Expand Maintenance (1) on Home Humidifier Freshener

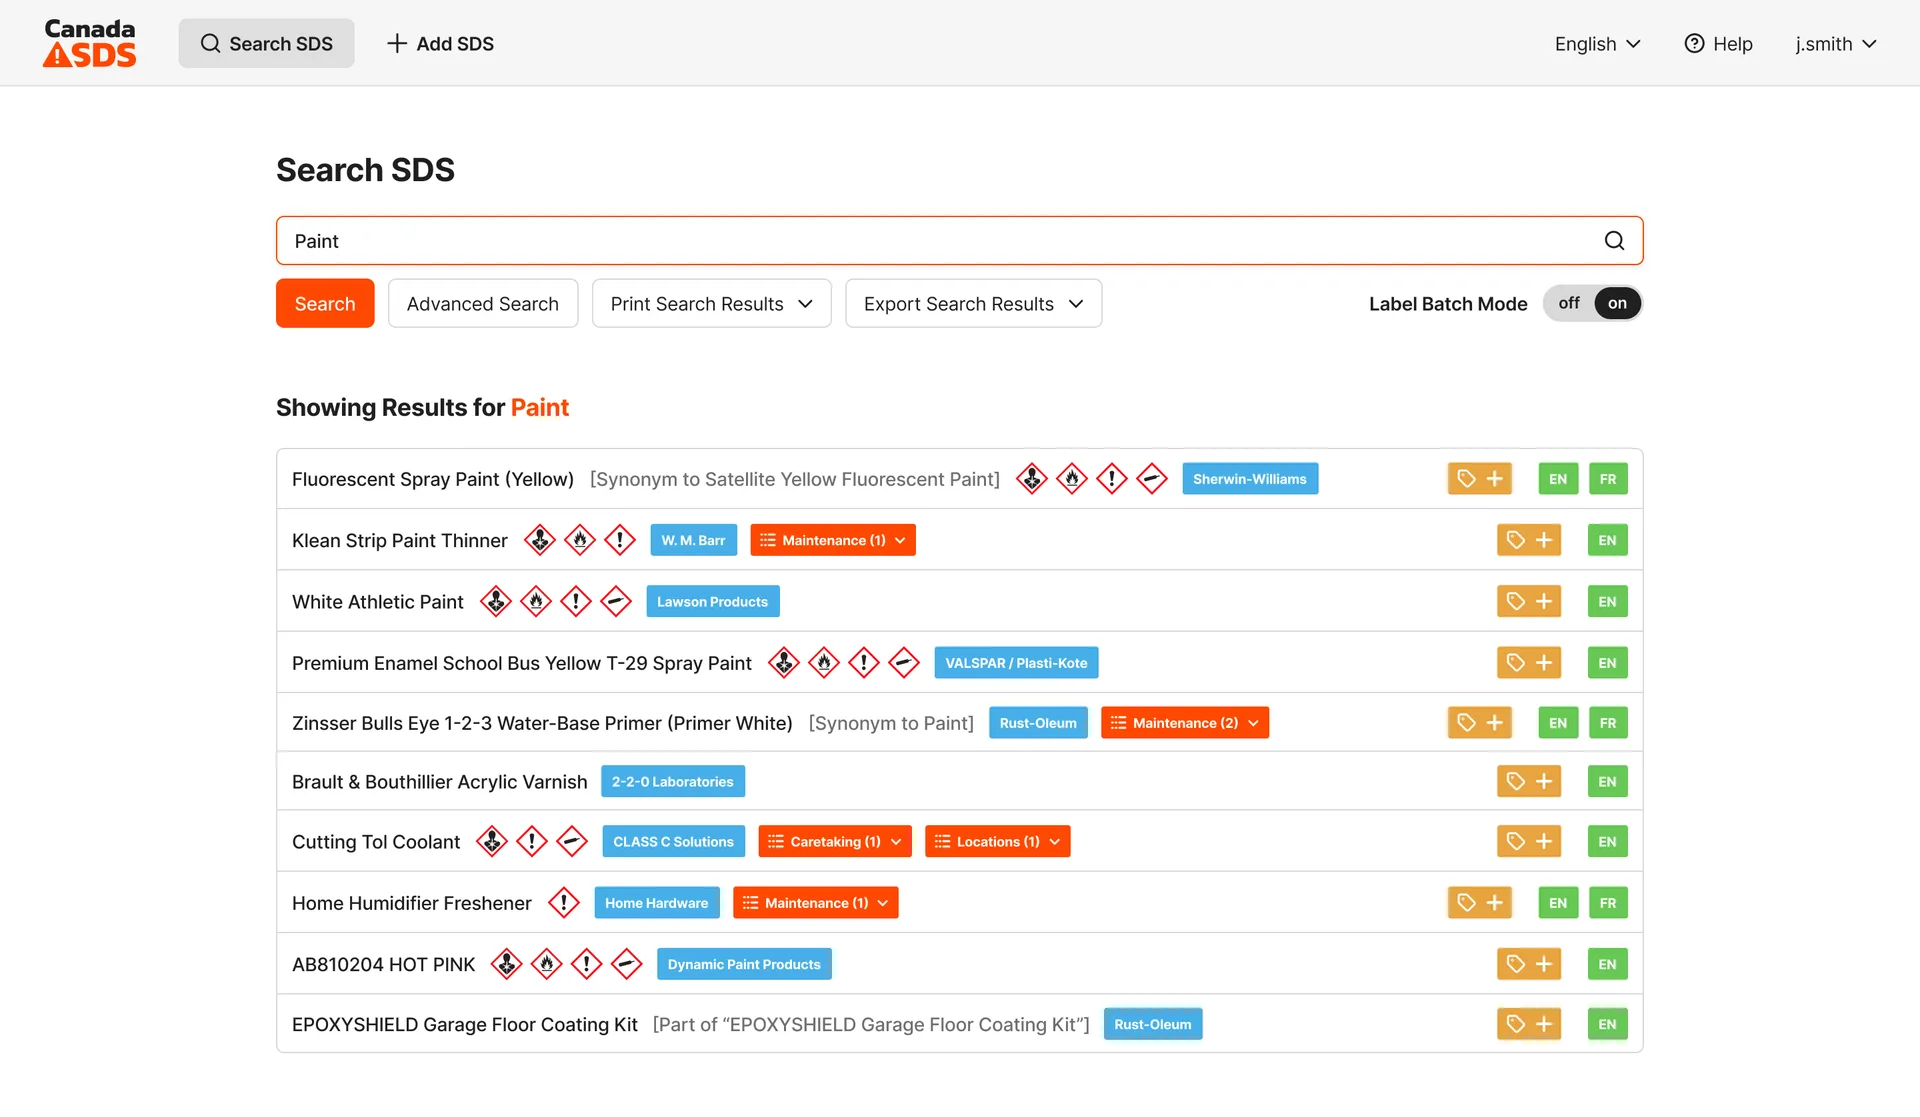tap(815, 902)
